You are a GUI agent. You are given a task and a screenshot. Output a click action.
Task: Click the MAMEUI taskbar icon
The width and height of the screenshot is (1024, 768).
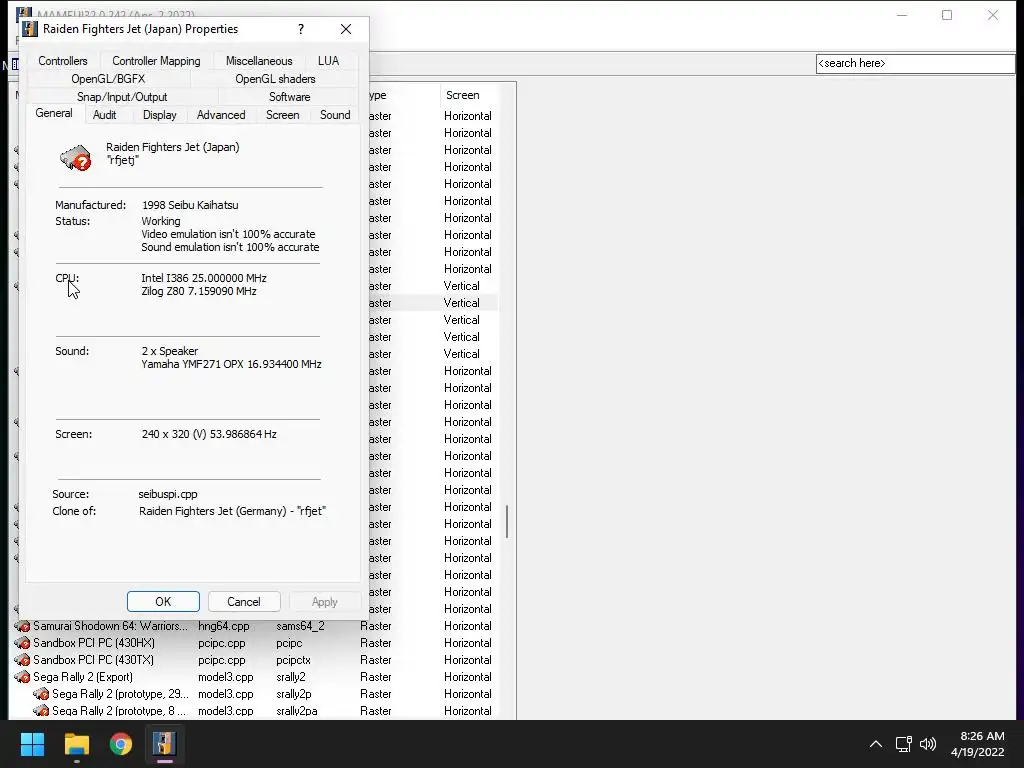165,744
